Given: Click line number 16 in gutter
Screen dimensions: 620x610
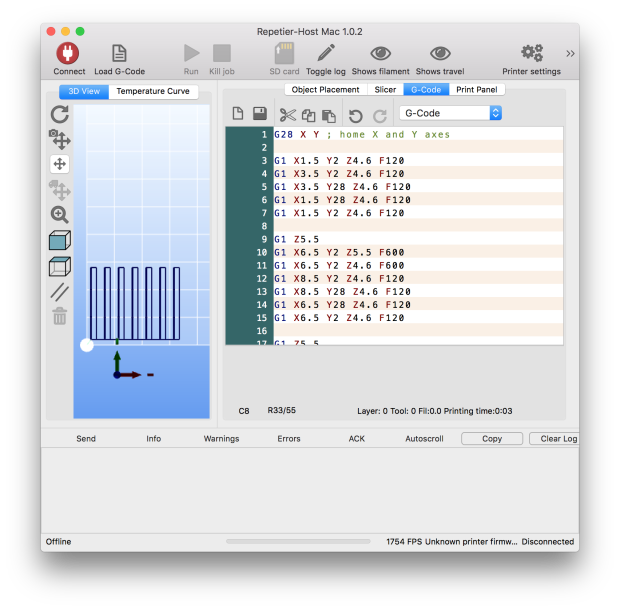Looking at the screenshot, I should pos(262,331).
